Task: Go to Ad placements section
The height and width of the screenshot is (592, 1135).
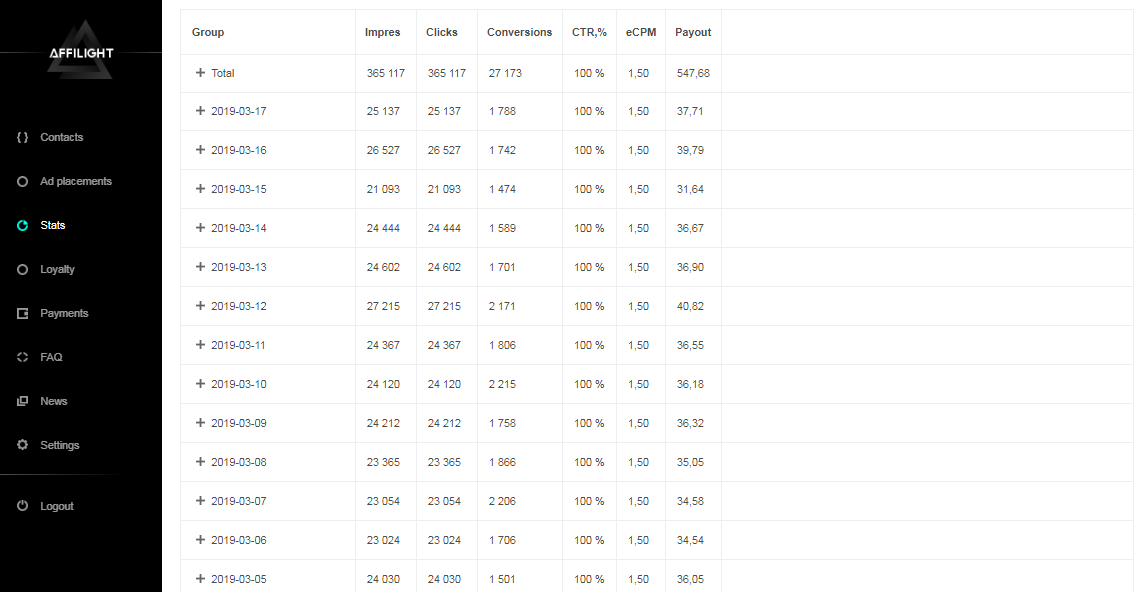Action: coord(76,181)
